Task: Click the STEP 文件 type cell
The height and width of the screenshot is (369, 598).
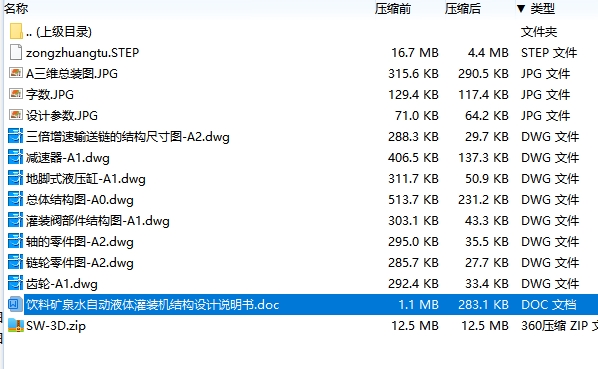Action: click(549, 53)
